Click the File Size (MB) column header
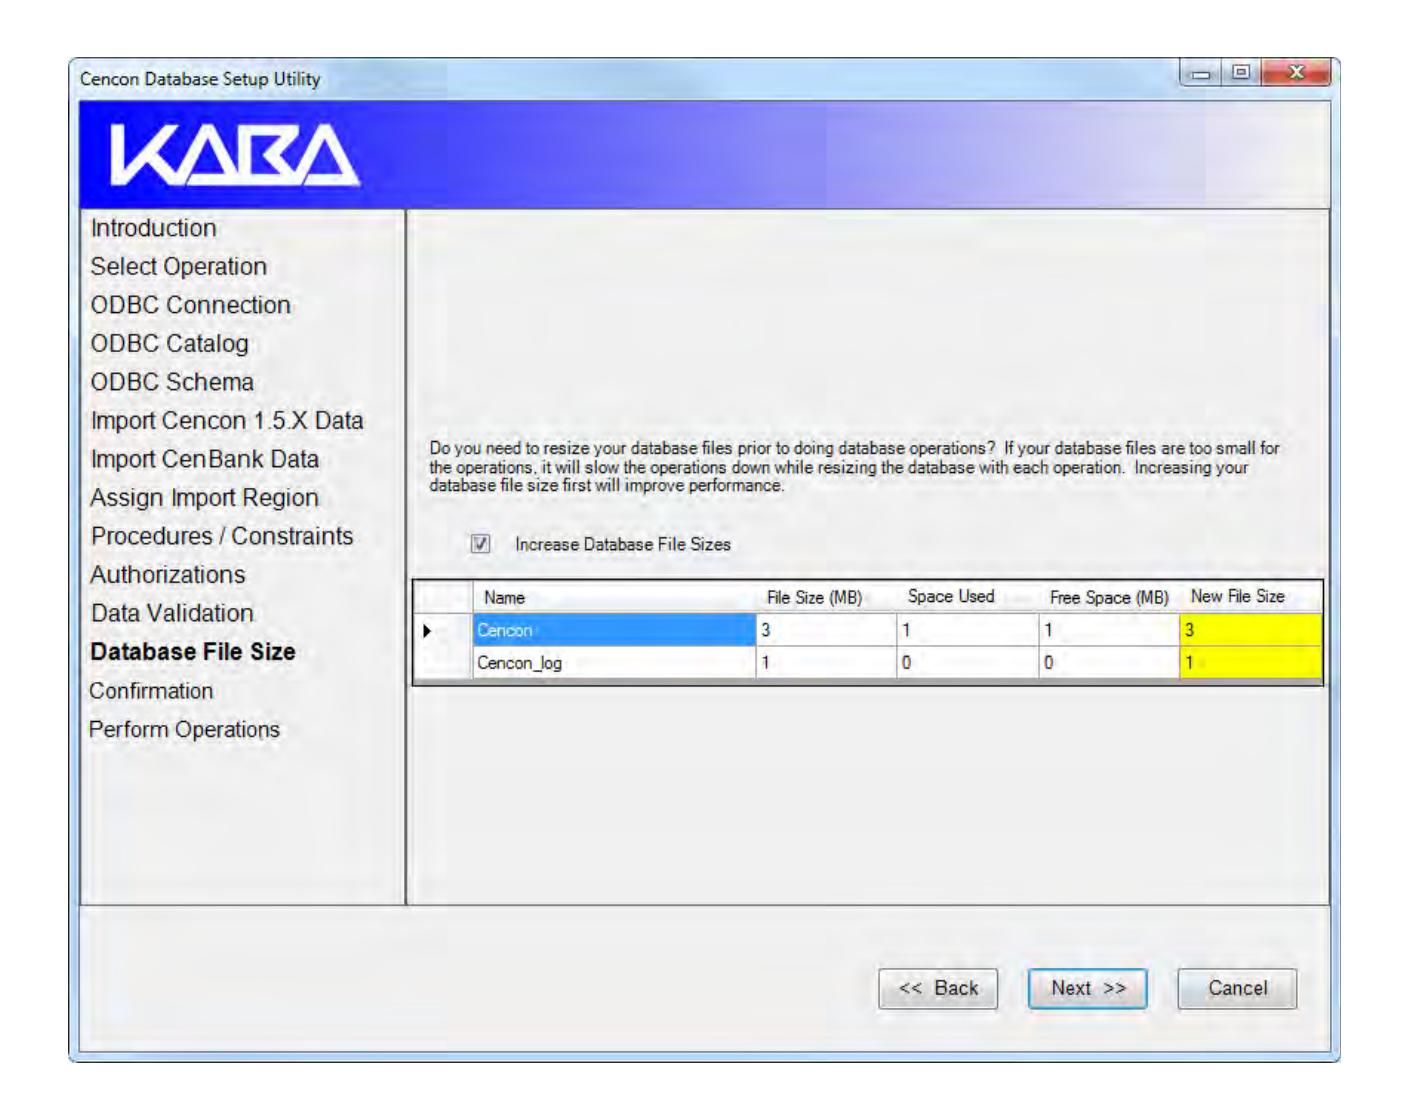 pyautogui.click(x=826, y=598)
